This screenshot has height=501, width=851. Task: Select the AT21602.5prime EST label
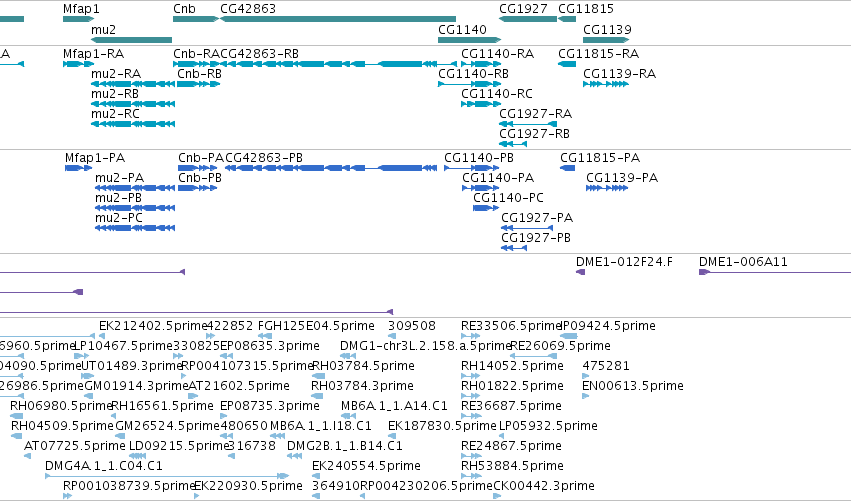(x=239, y=386)
